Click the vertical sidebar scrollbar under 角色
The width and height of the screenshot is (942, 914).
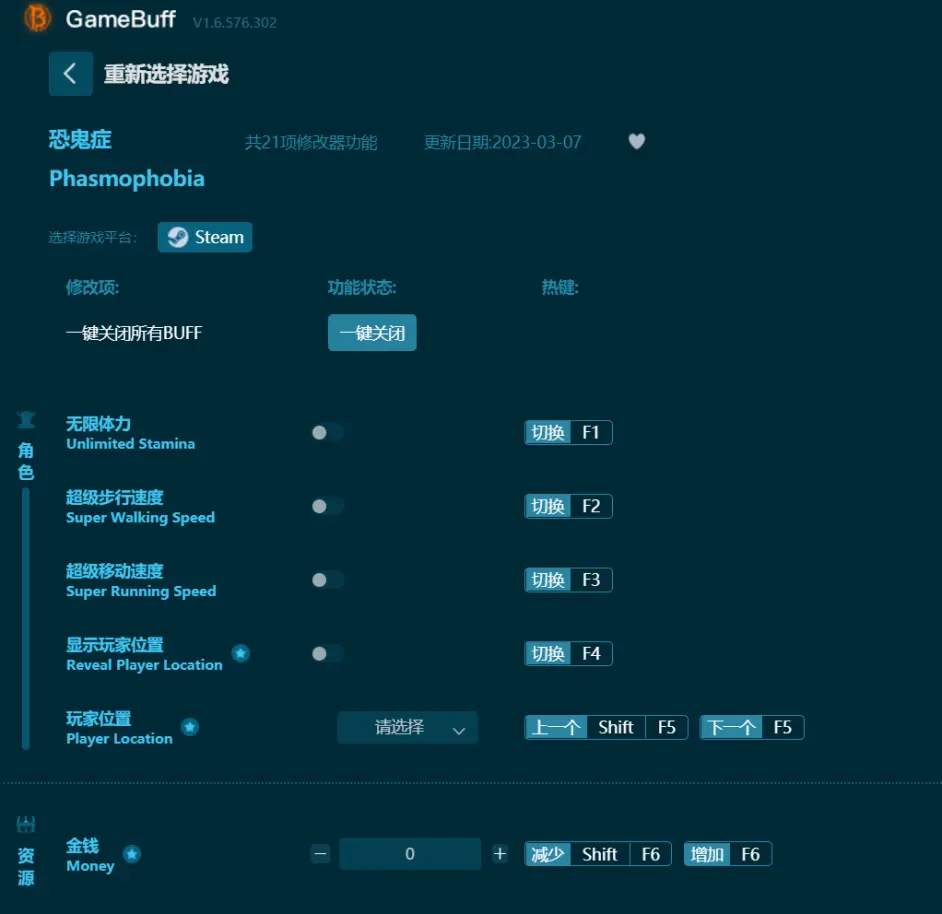coord(26,619)
